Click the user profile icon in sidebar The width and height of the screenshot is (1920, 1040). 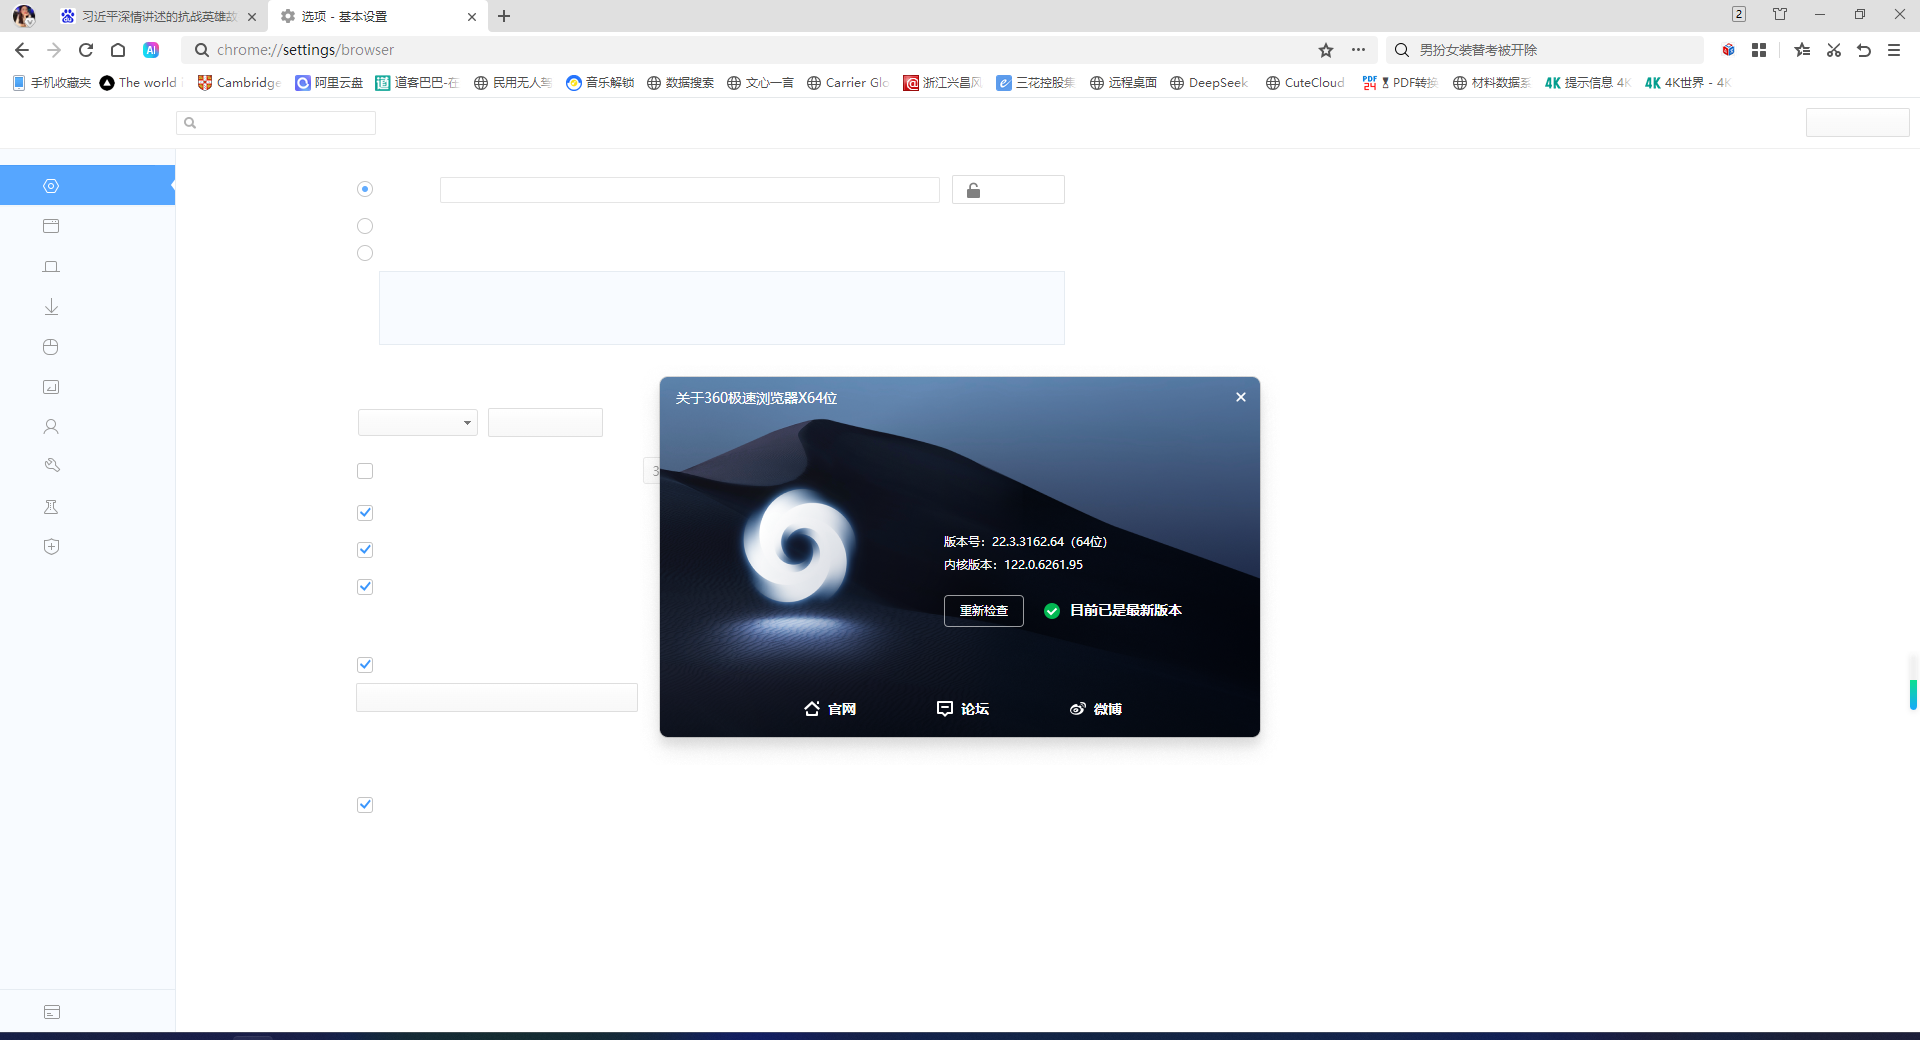click(51, 427)
